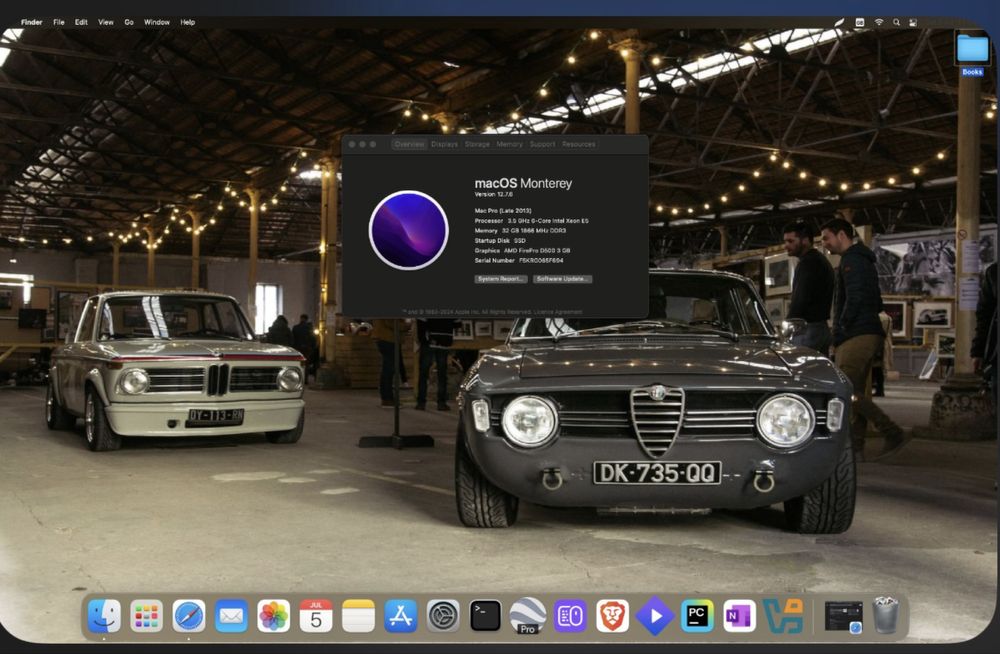The width and height of the screenshot is (1000, 654).
Task: Launch the App Store dock icon
Action: pos(401,615)
